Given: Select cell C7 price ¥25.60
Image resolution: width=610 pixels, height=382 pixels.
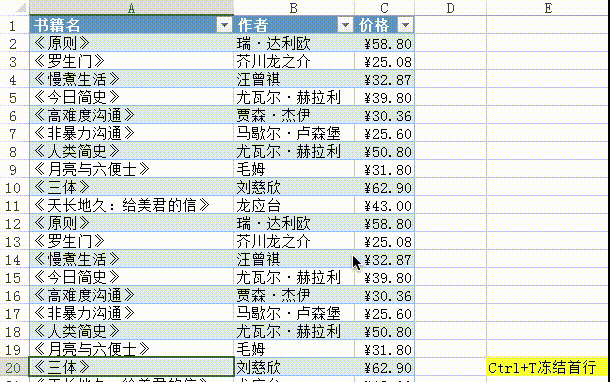Looking at the screenshot, I should tap(384, 133).
